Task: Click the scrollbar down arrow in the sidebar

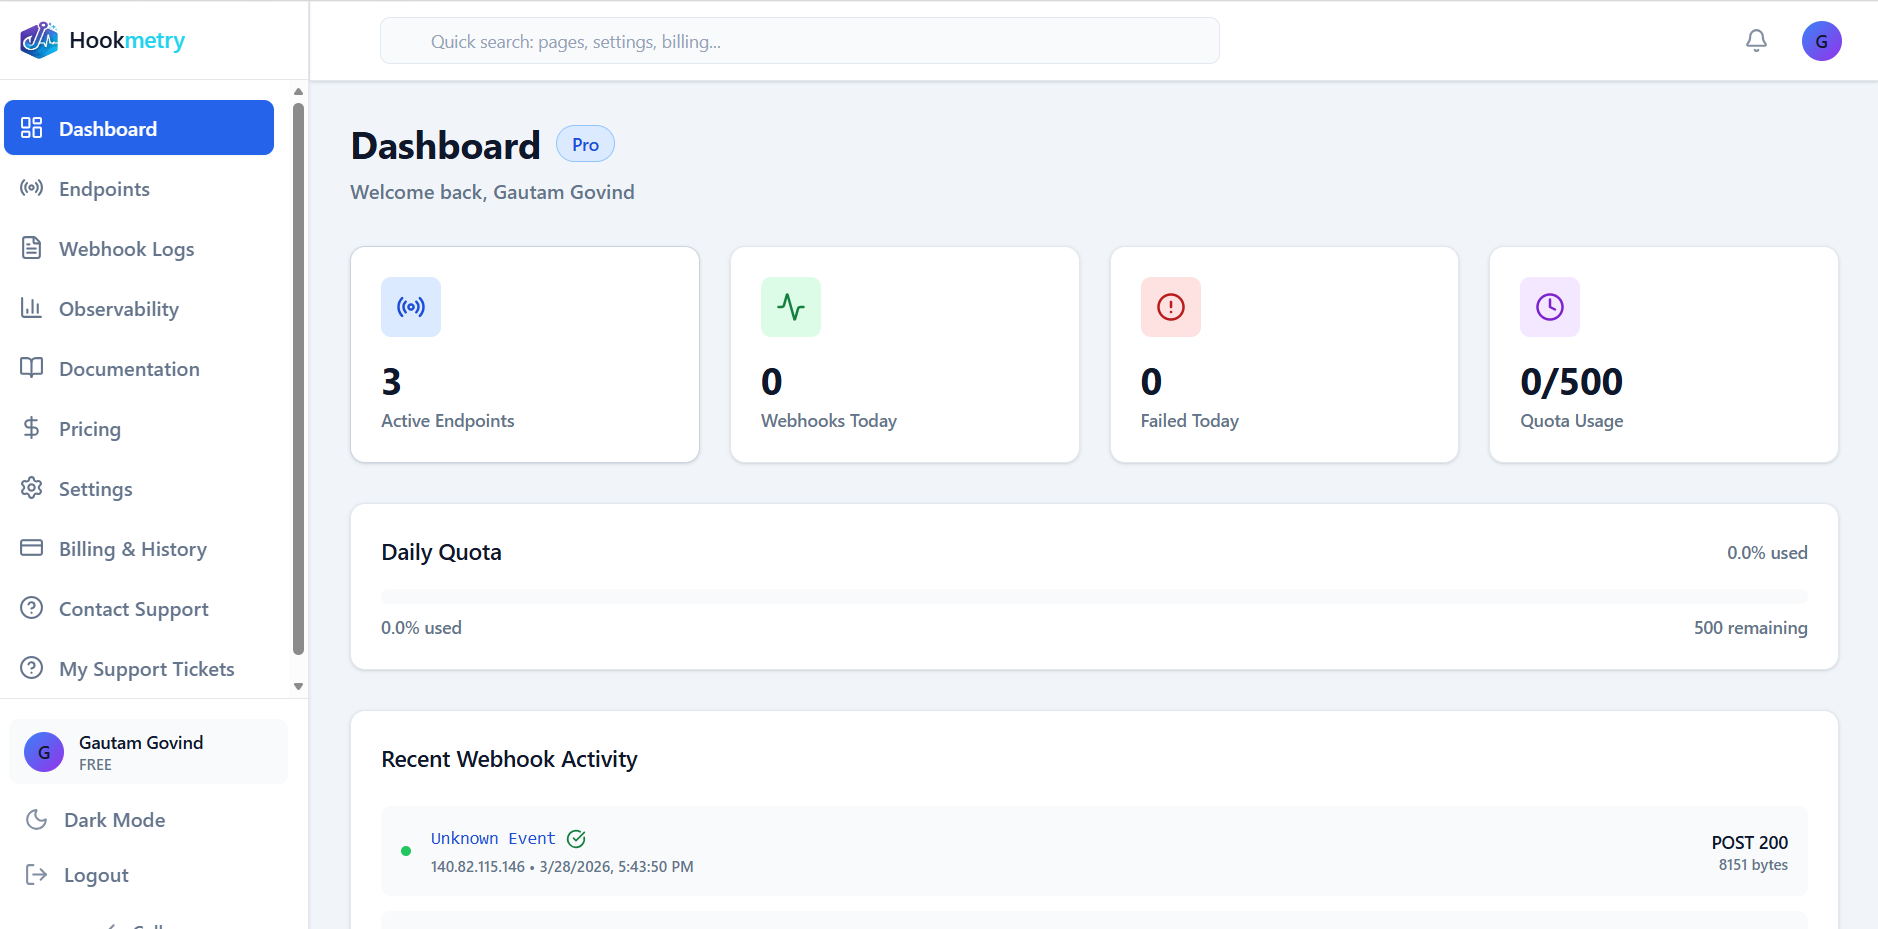Action: pyautogui.click(x=298, y=687)
